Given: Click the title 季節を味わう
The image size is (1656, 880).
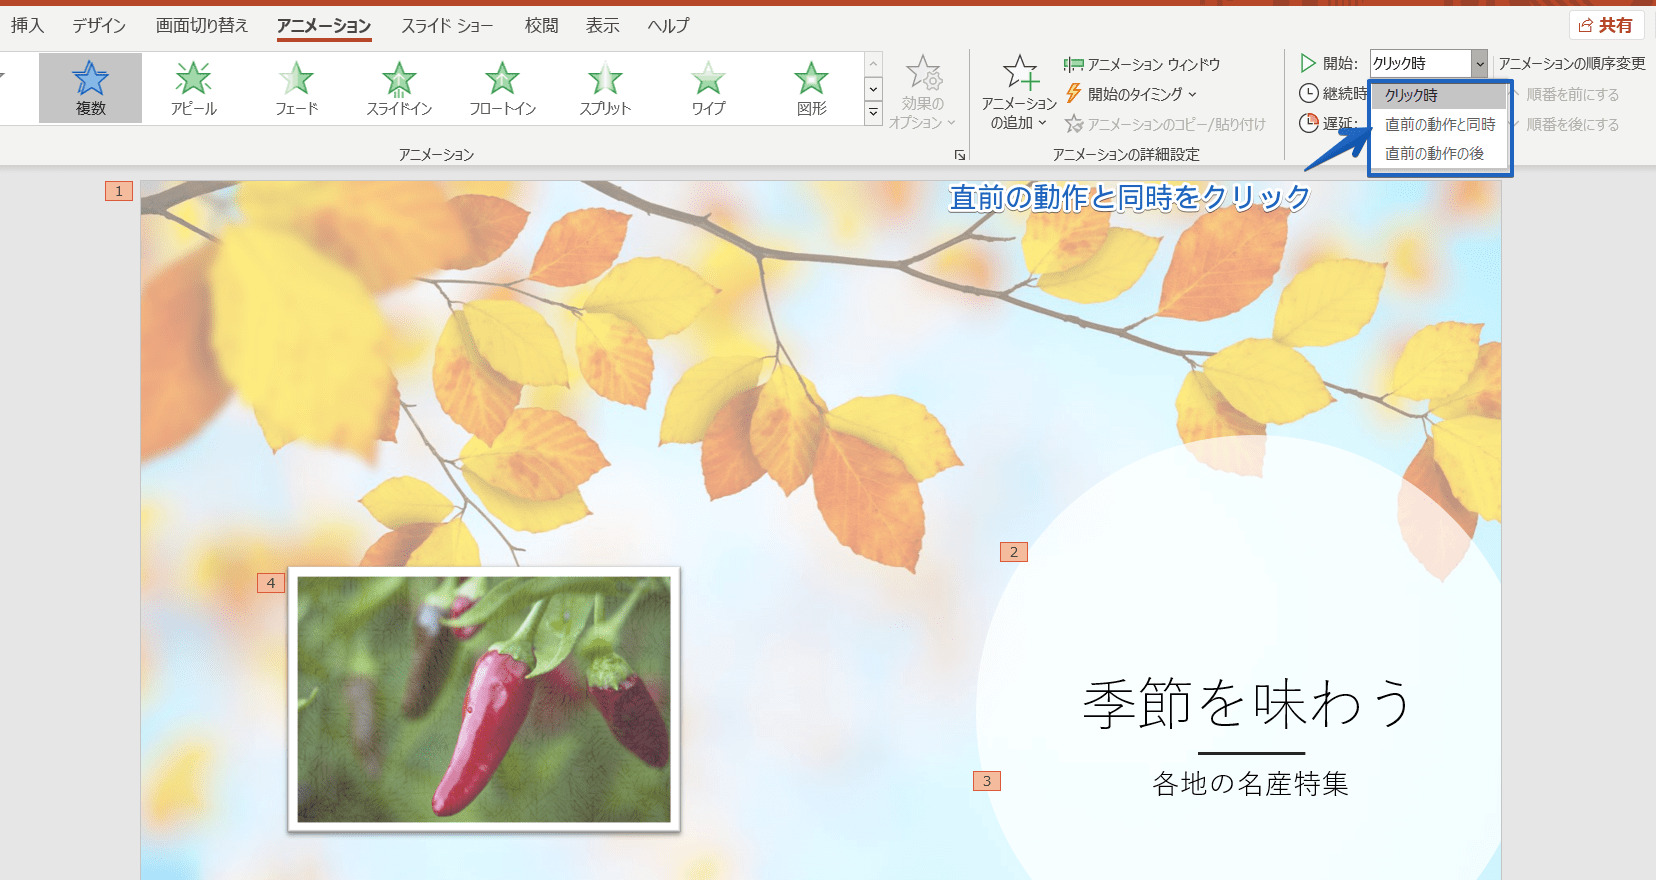Looking at the screenshot, I should pyautogui.click(x=1248, y=703).
